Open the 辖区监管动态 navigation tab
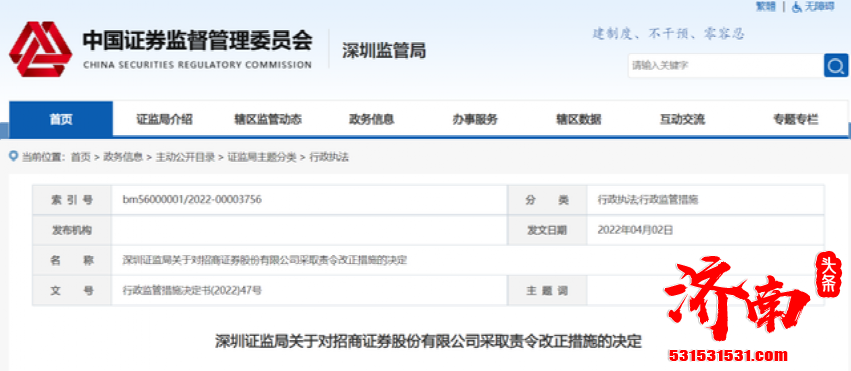851x371 pixels. click(x=268, y=119)
